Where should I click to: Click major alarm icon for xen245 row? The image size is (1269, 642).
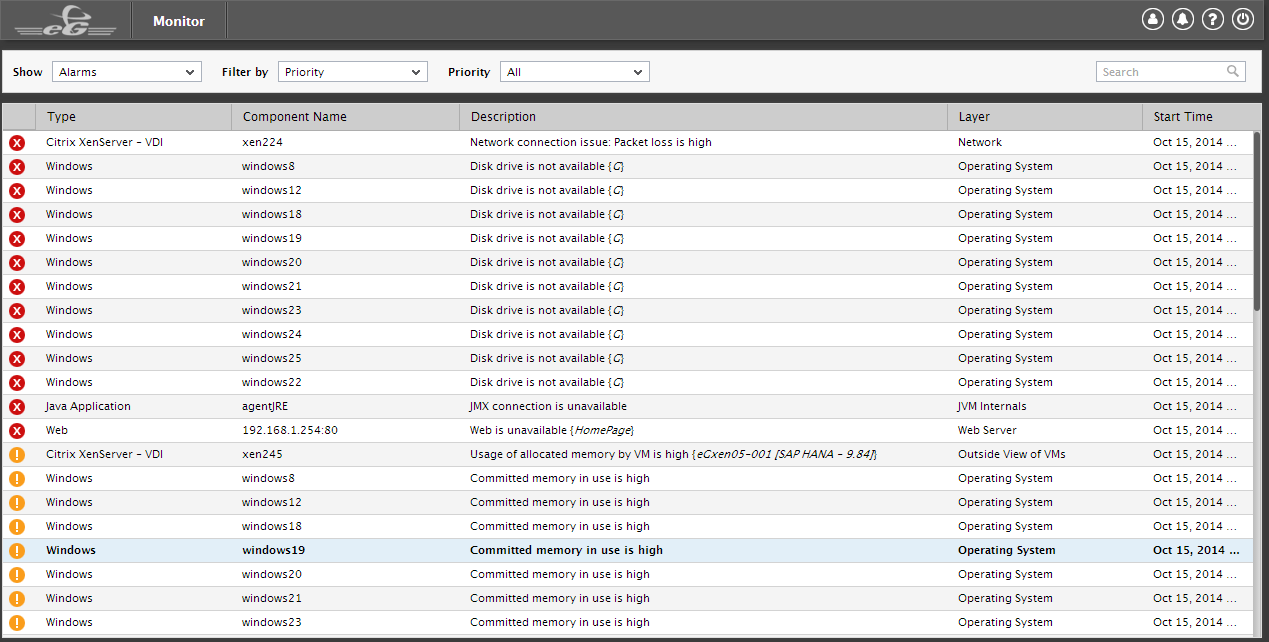click(17, 454)
